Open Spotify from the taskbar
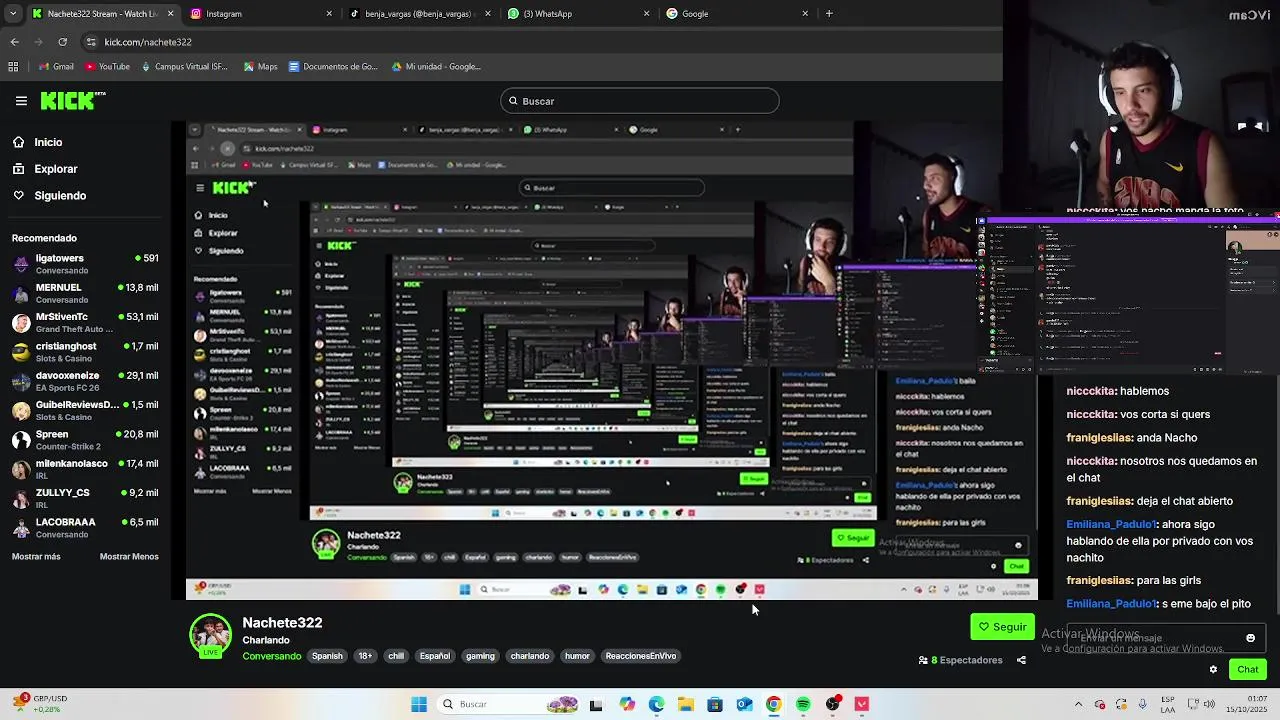The image size is (1280, 720). point(803,705)
